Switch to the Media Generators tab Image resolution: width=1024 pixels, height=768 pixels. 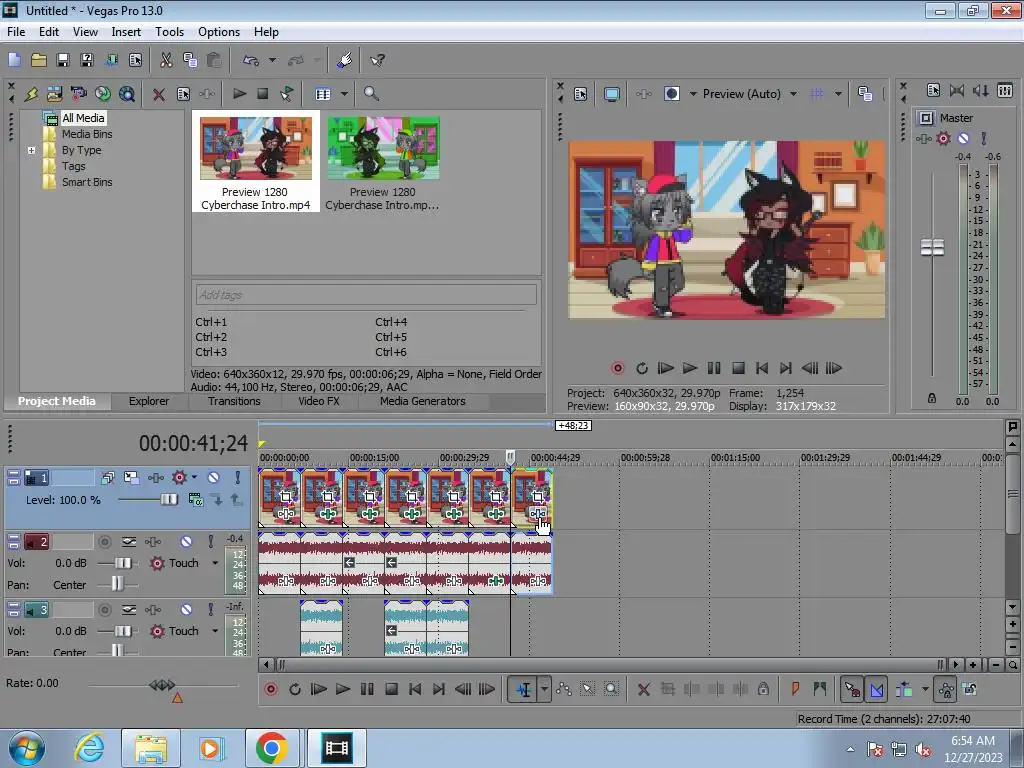(423, 401)
